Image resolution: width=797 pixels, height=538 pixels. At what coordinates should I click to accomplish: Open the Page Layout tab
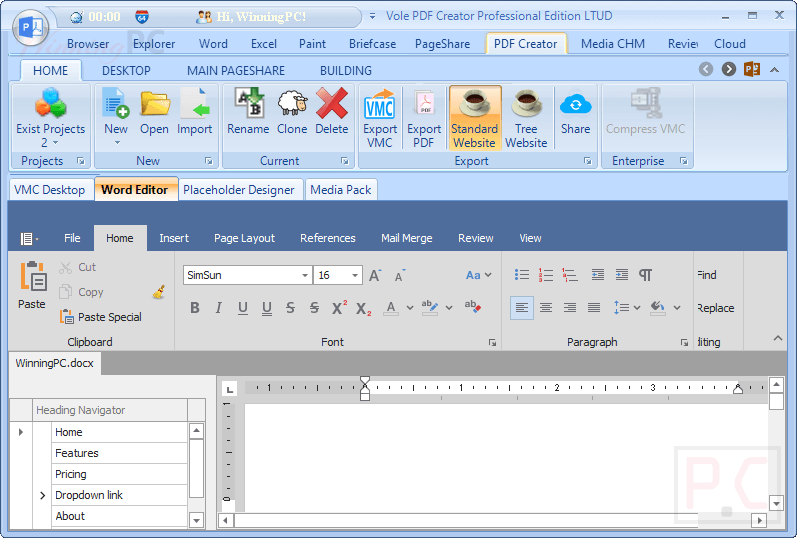coord(244,238)
